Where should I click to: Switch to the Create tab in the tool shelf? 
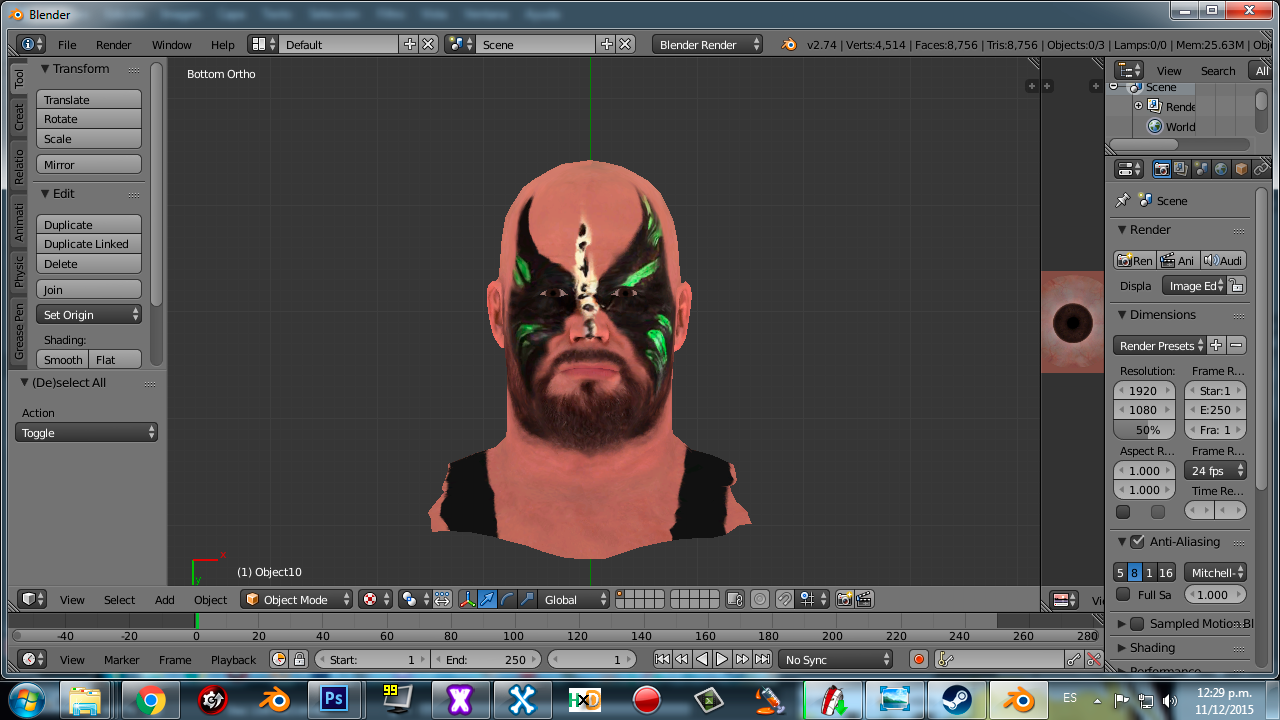[18, 116]
